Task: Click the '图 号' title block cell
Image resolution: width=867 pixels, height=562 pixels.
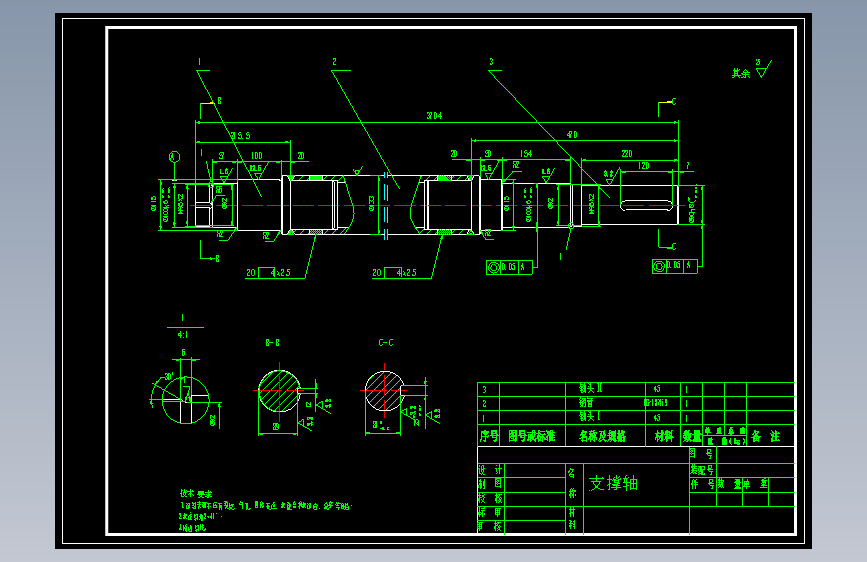Action: tap(702, 454)
